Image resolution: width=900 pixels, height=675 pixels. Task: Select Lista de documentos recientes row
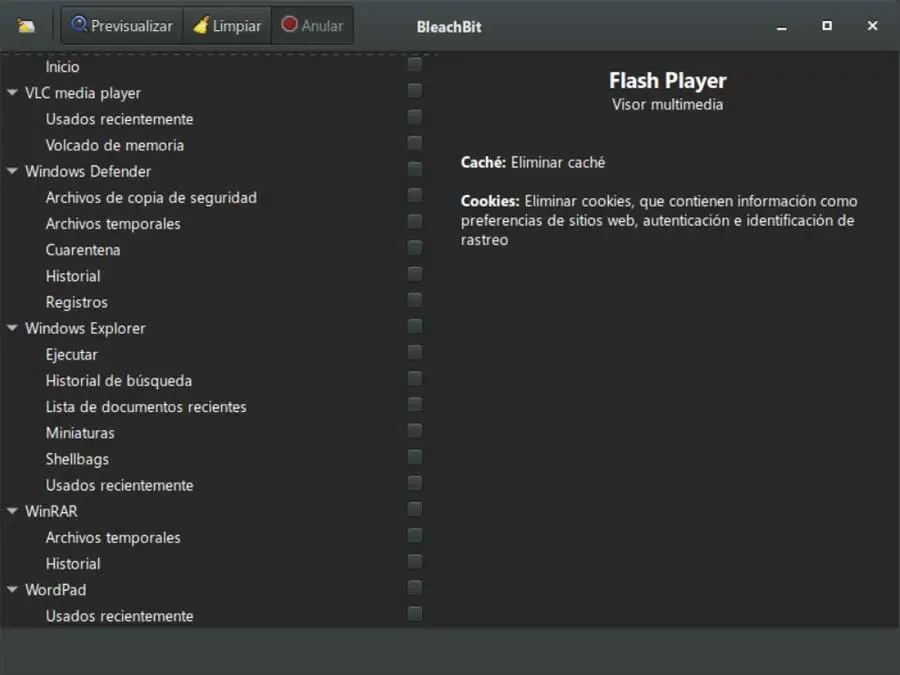(146, 407)
